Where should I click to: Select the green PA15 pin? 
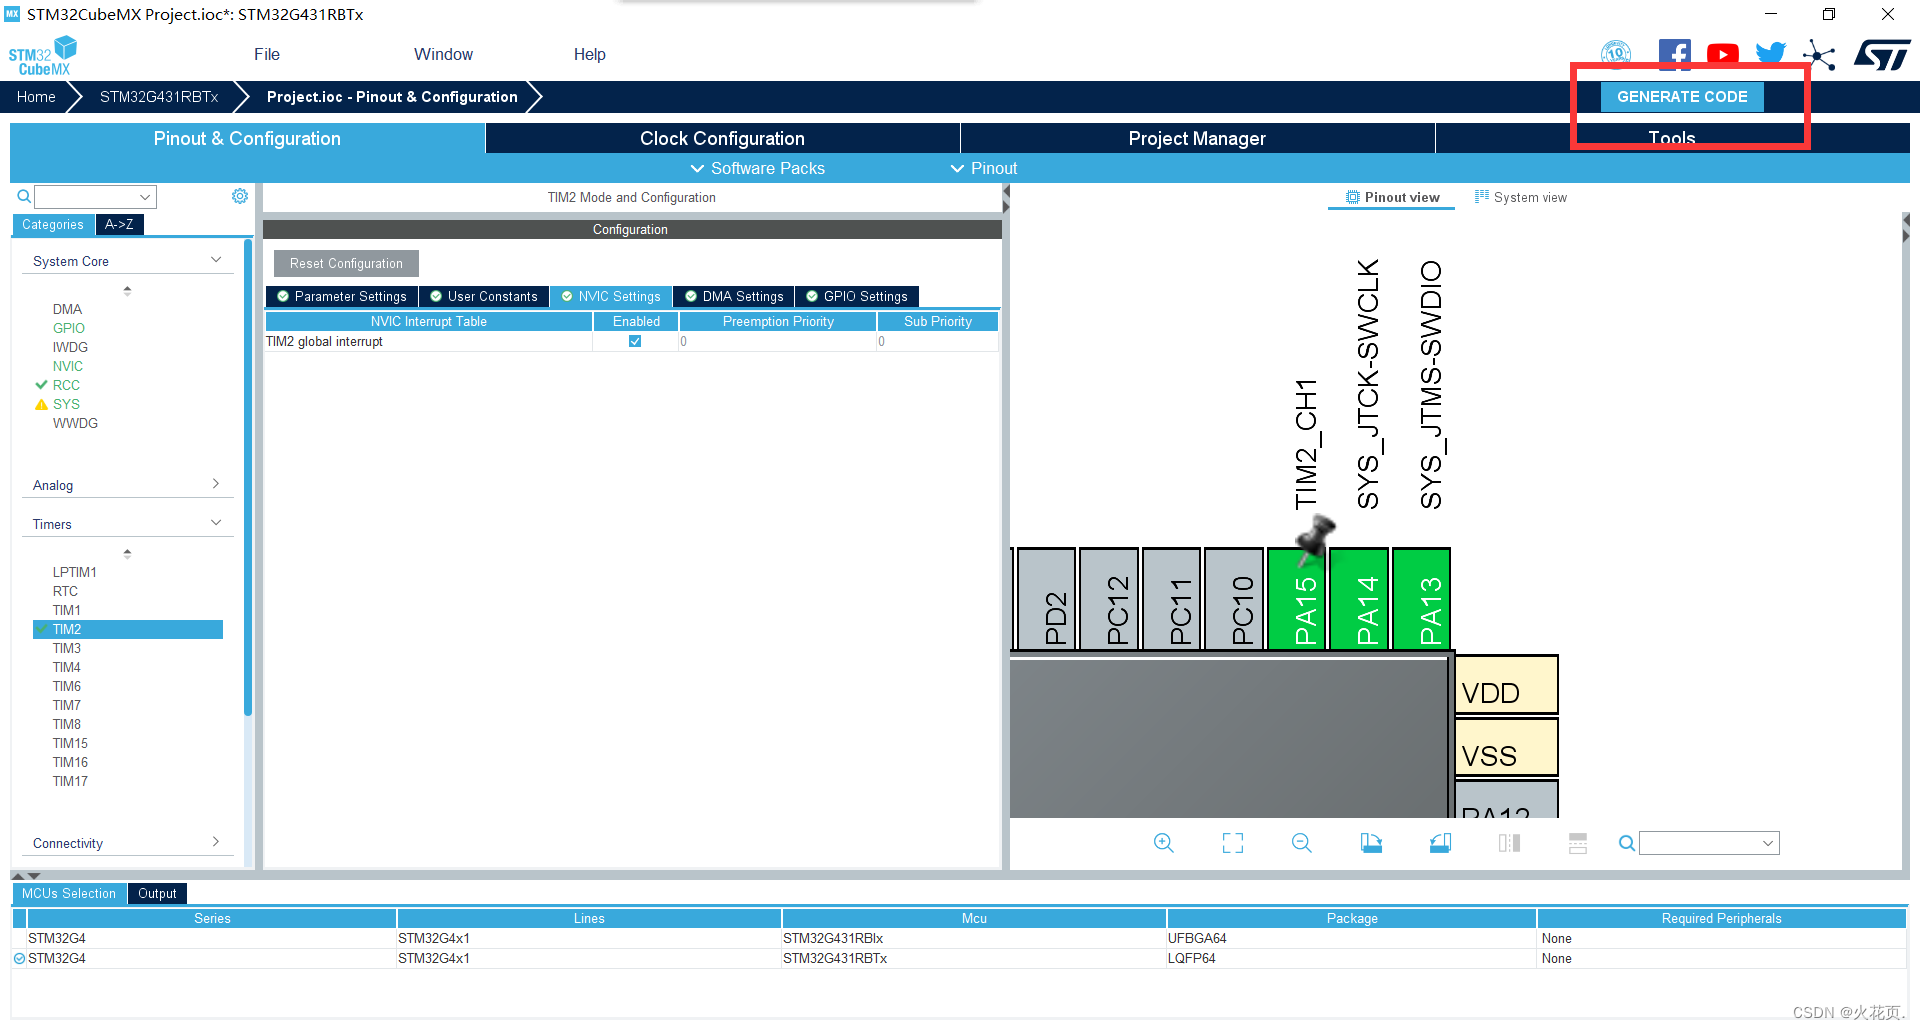[x=1297, y=599]
